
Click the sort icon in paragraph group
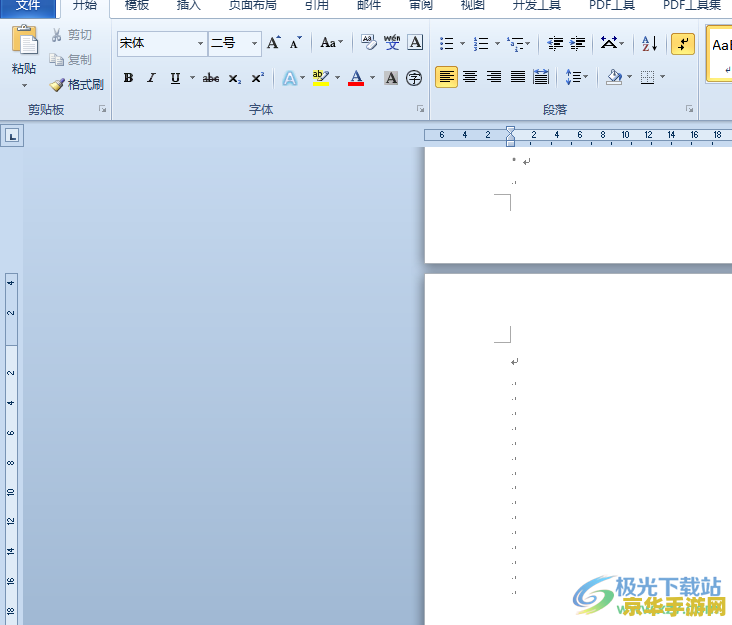click(x=649, y=44)
